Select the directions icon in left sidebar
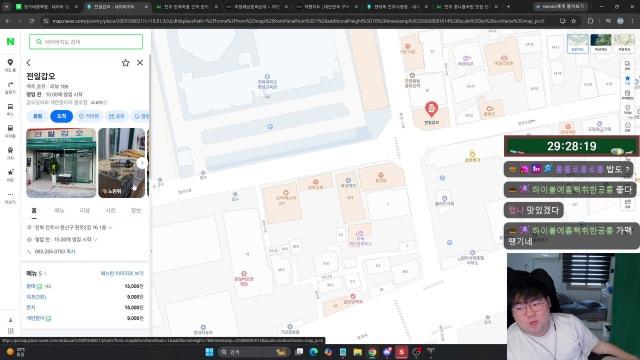 10,87
